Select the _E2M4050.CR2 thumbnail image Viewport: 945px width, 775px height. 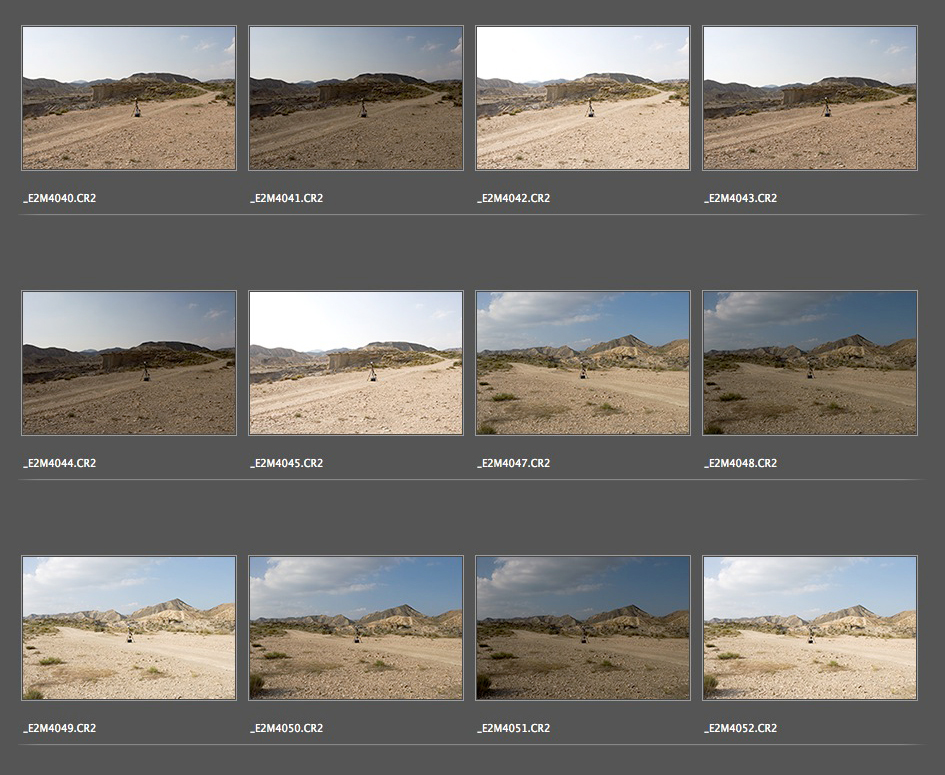356,628
